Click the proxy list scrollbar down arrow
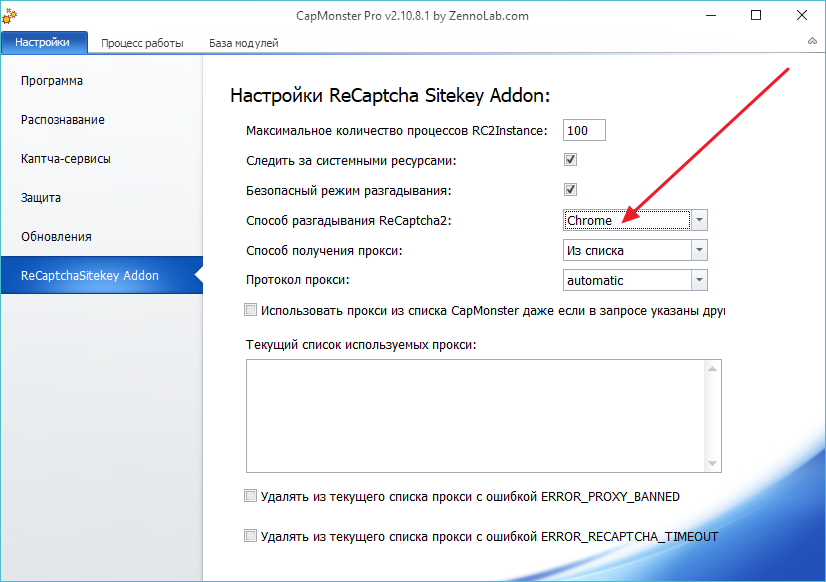Viewport: 826px width, 582px height. click(x=712, y=463)
